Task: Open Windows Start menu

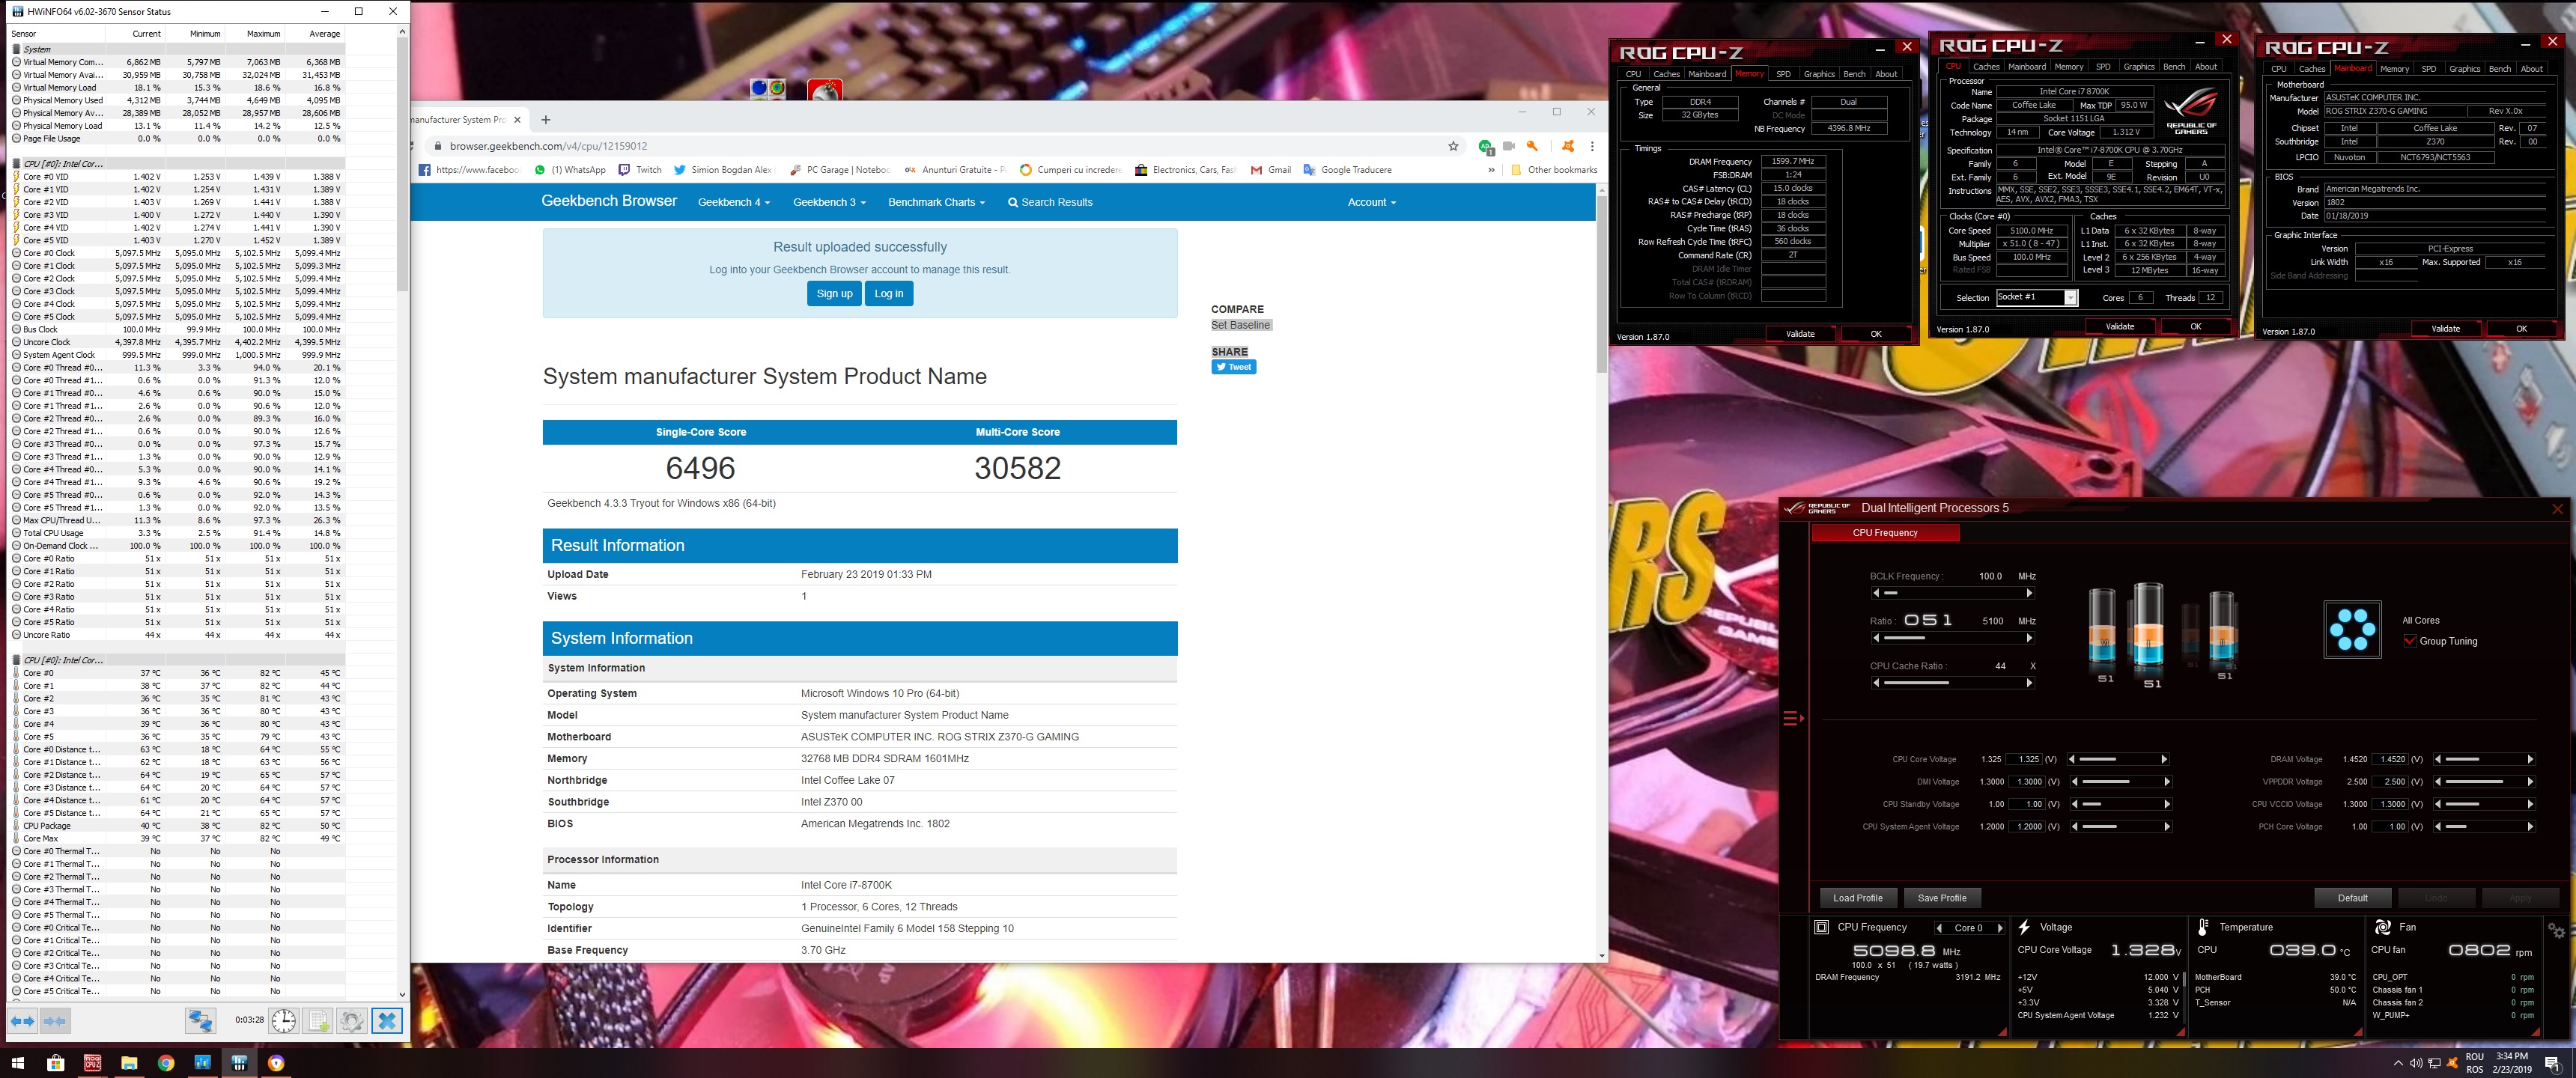Action: [18, 1063]
